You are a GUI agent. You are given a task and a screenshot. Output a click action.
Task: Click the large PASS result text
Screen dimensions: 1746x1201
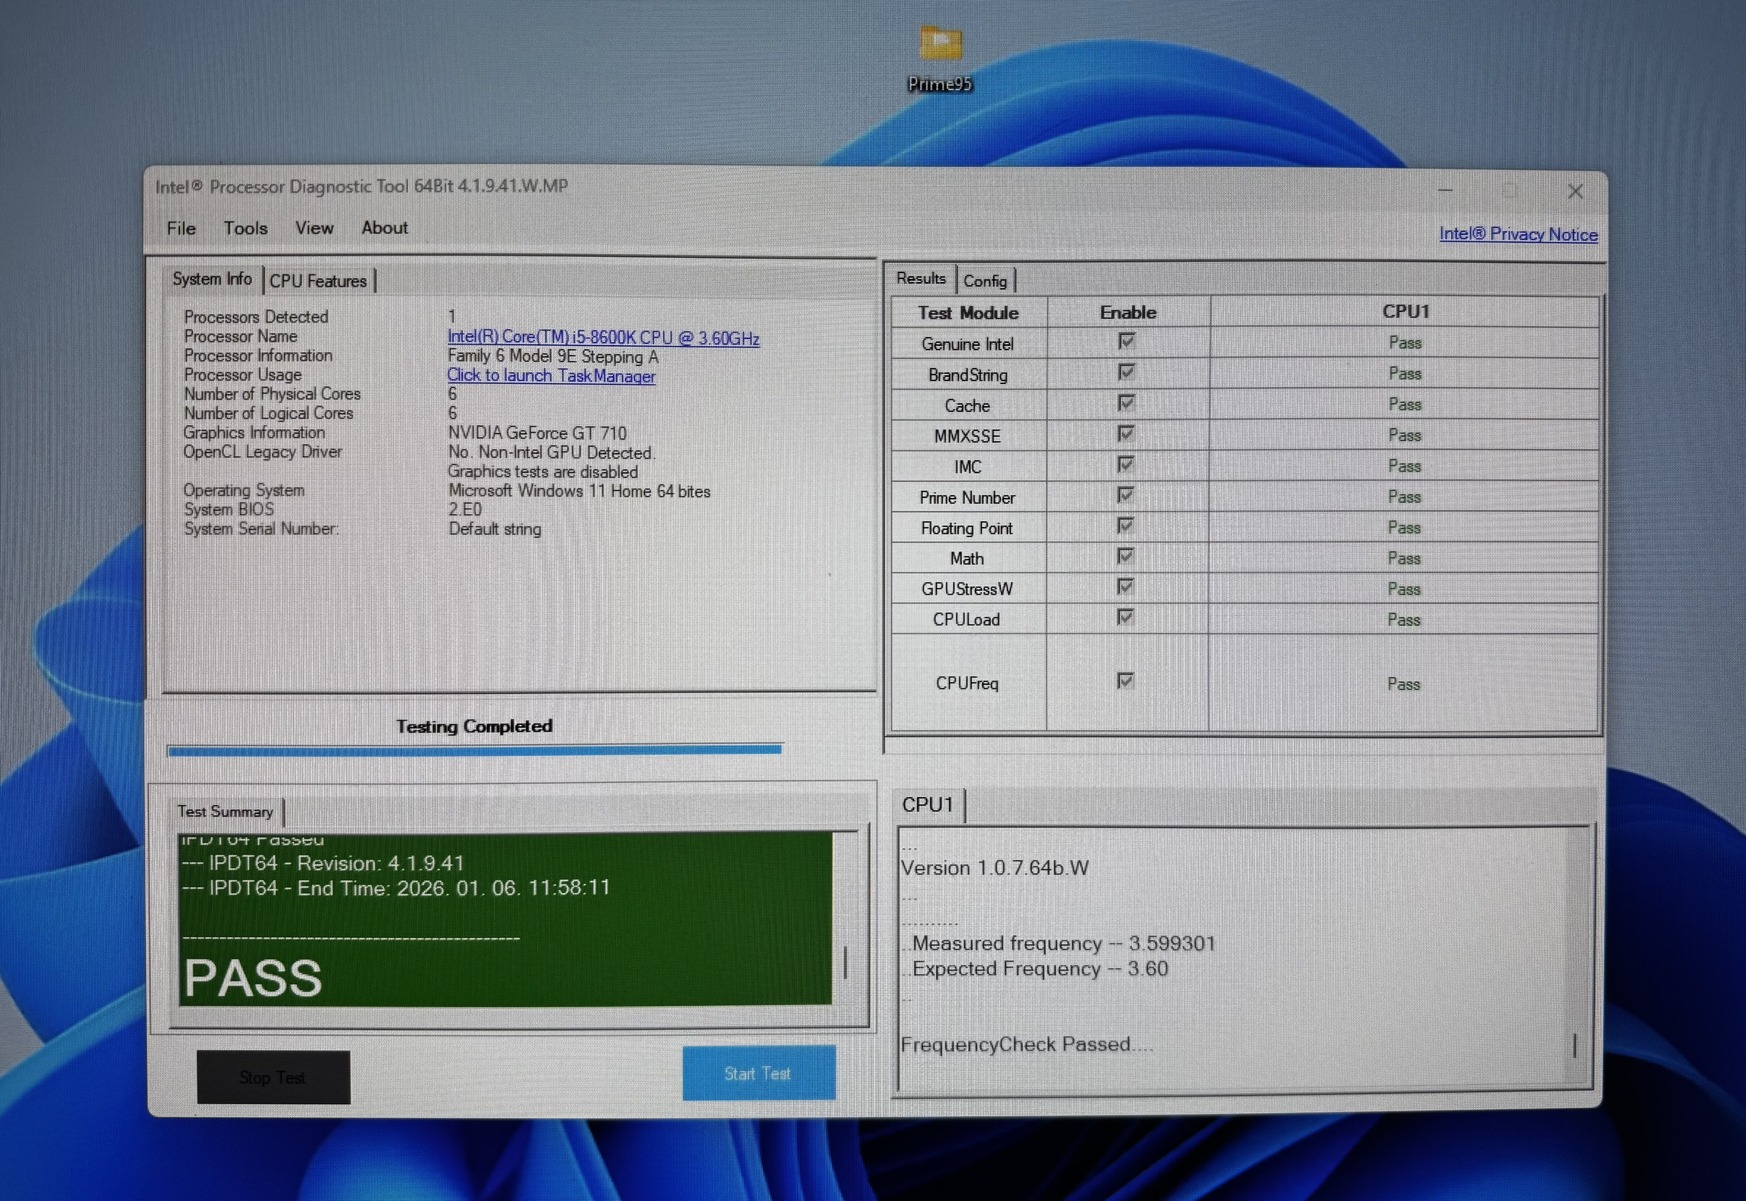coord(253,977)
